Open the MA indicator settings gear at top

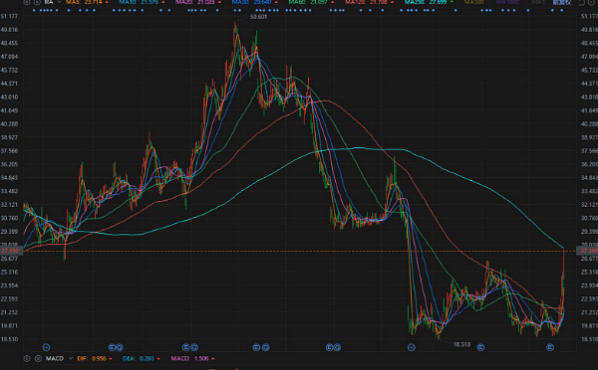(x=27, y=2)
